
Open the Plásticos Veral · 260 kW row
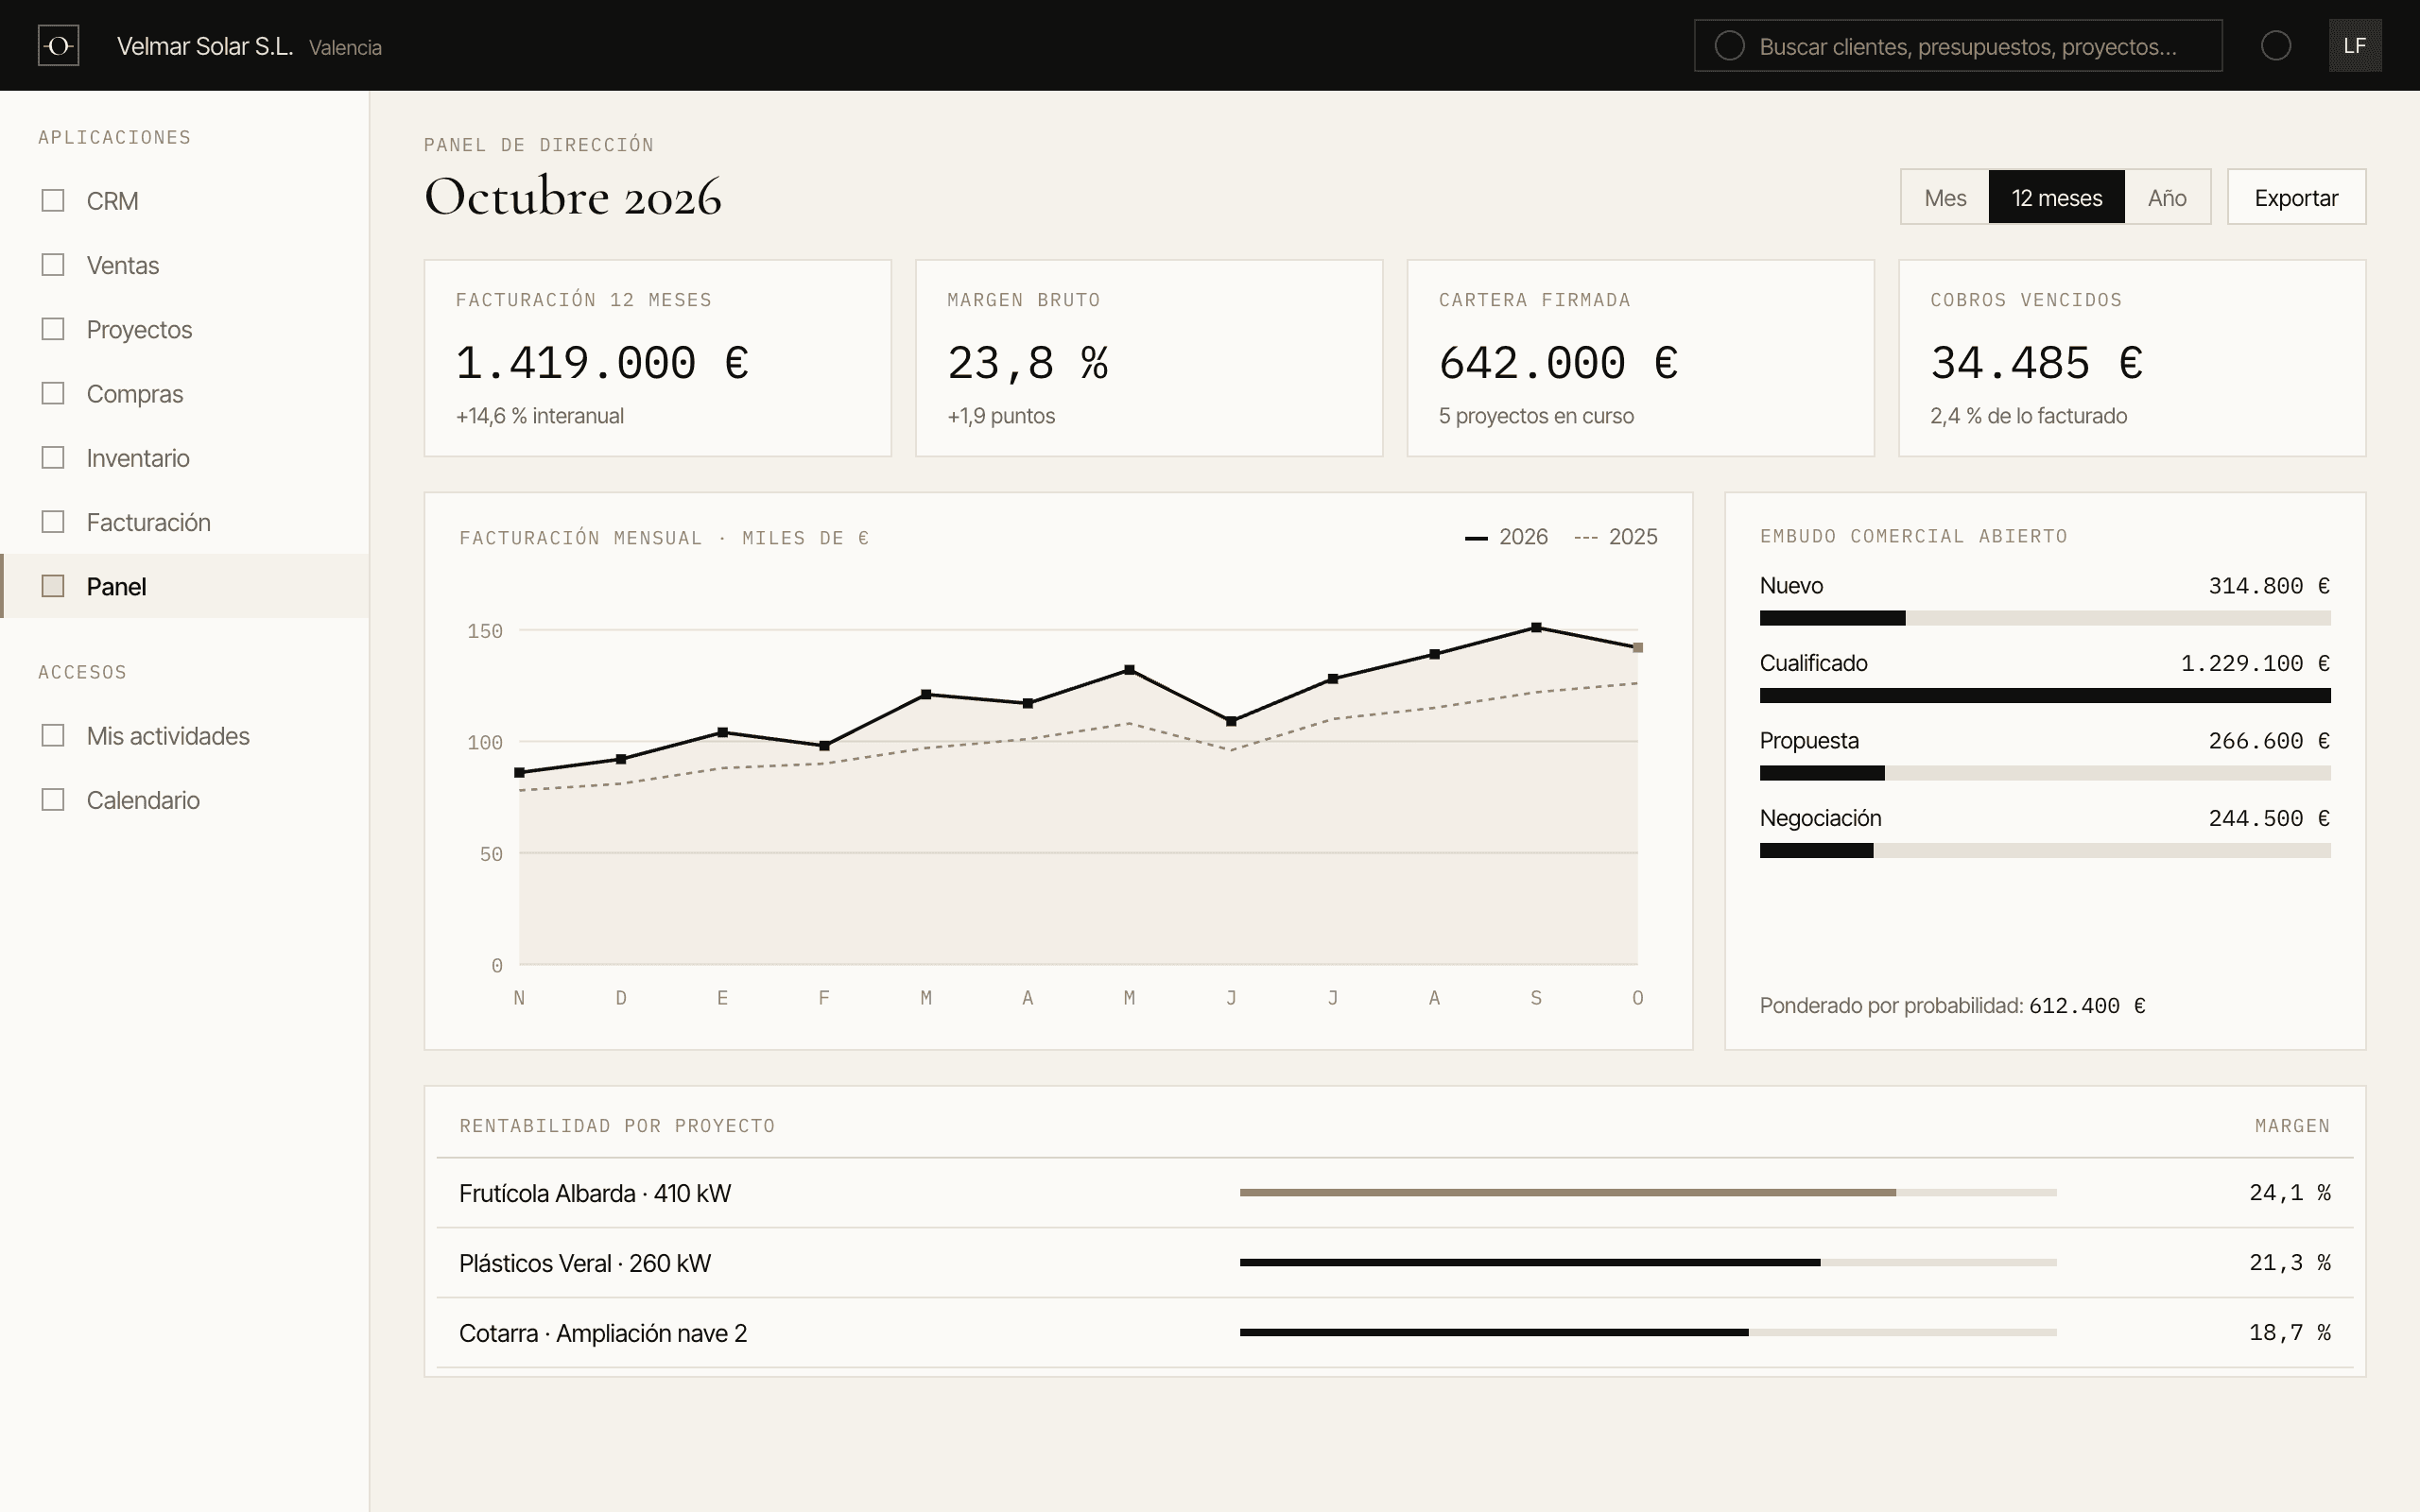[1395, 1263]
